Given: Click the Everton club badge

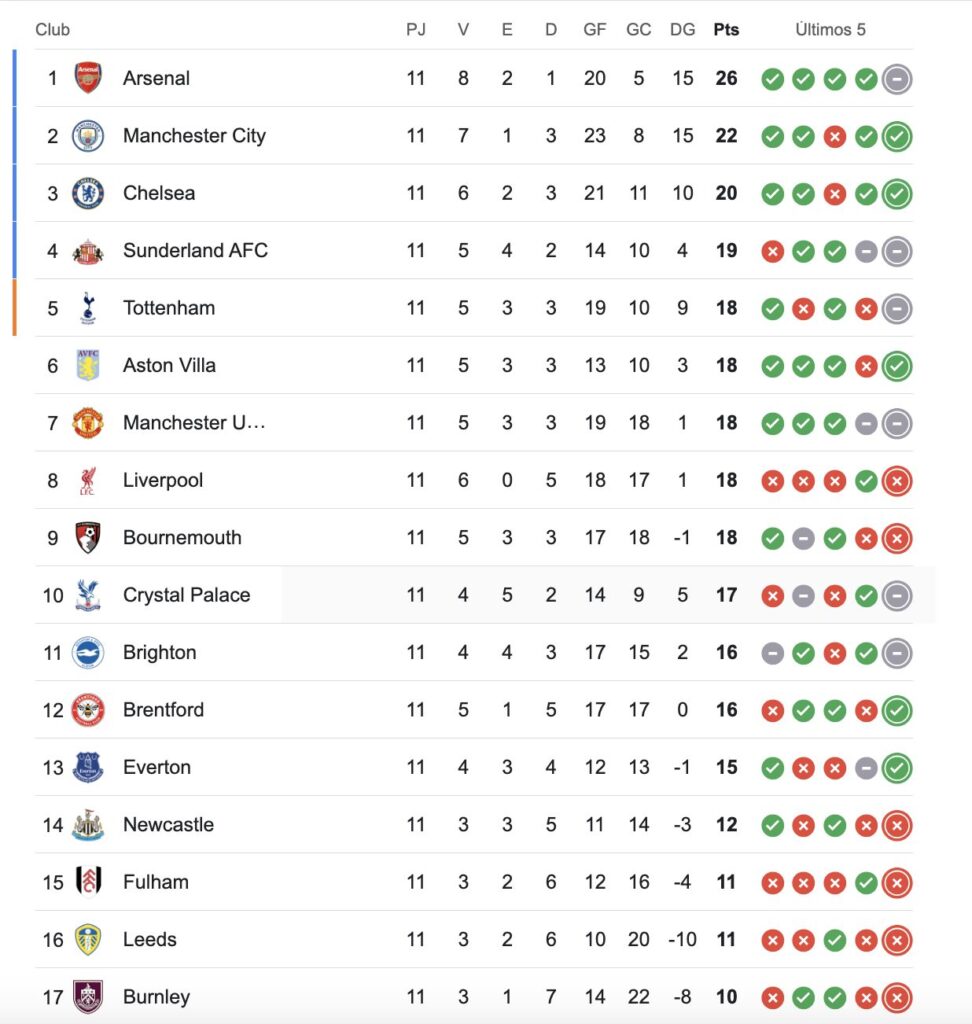Looking at the screenshot, I should 88,768.
